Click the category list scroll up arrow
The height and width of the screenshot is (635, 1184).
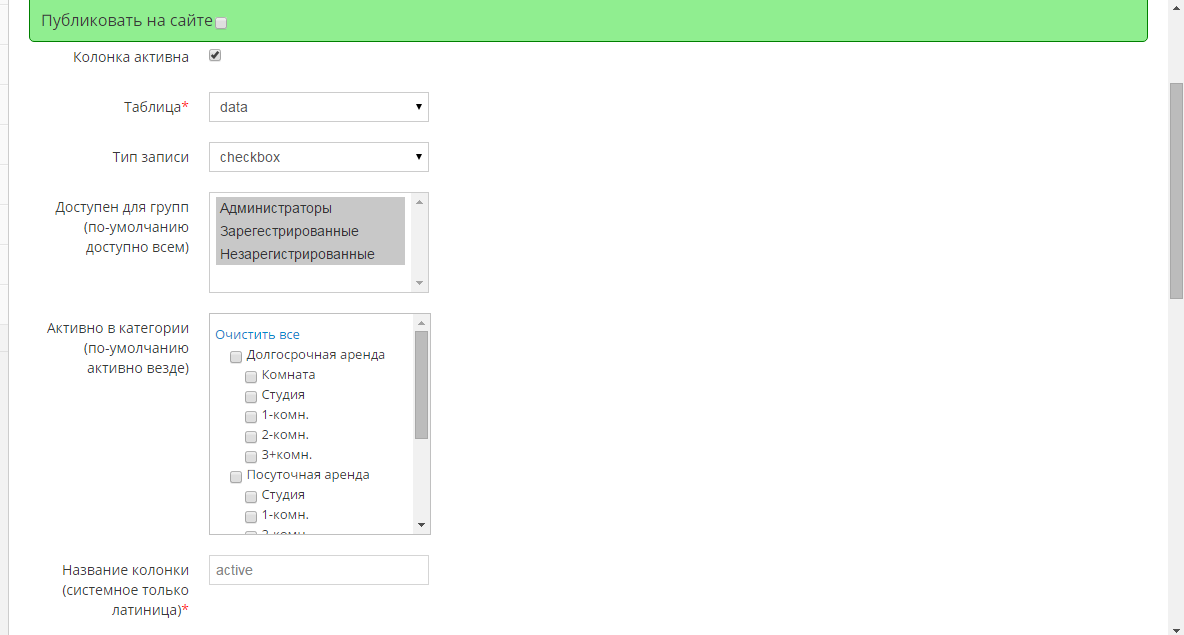pos(421,322)
